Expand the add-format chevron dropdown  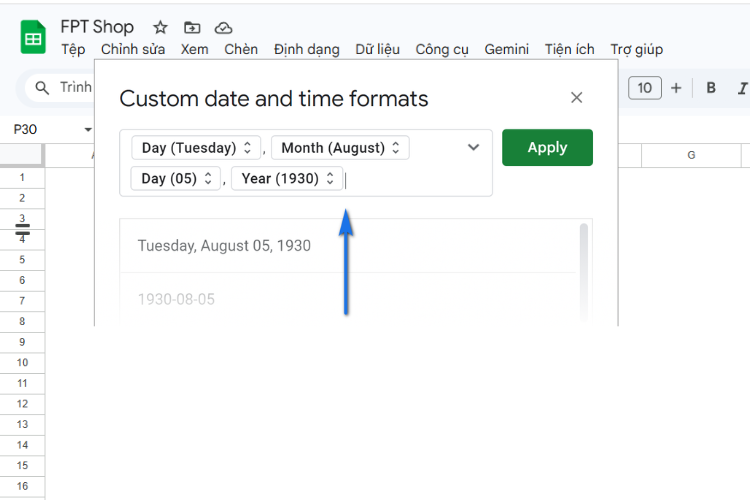coord(474,147)
